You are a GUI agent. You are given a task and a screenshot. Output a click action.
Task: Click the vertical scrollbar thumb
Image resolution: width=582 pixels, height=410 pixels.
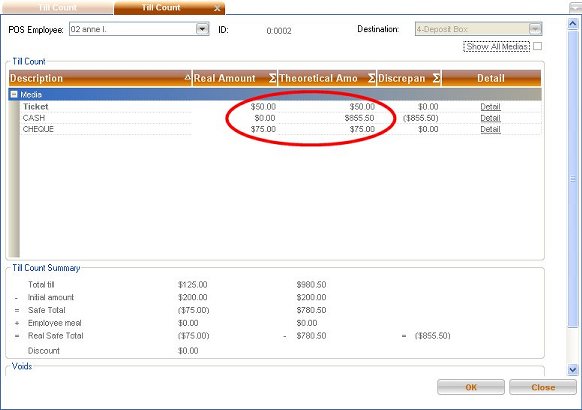coord(573,179)
